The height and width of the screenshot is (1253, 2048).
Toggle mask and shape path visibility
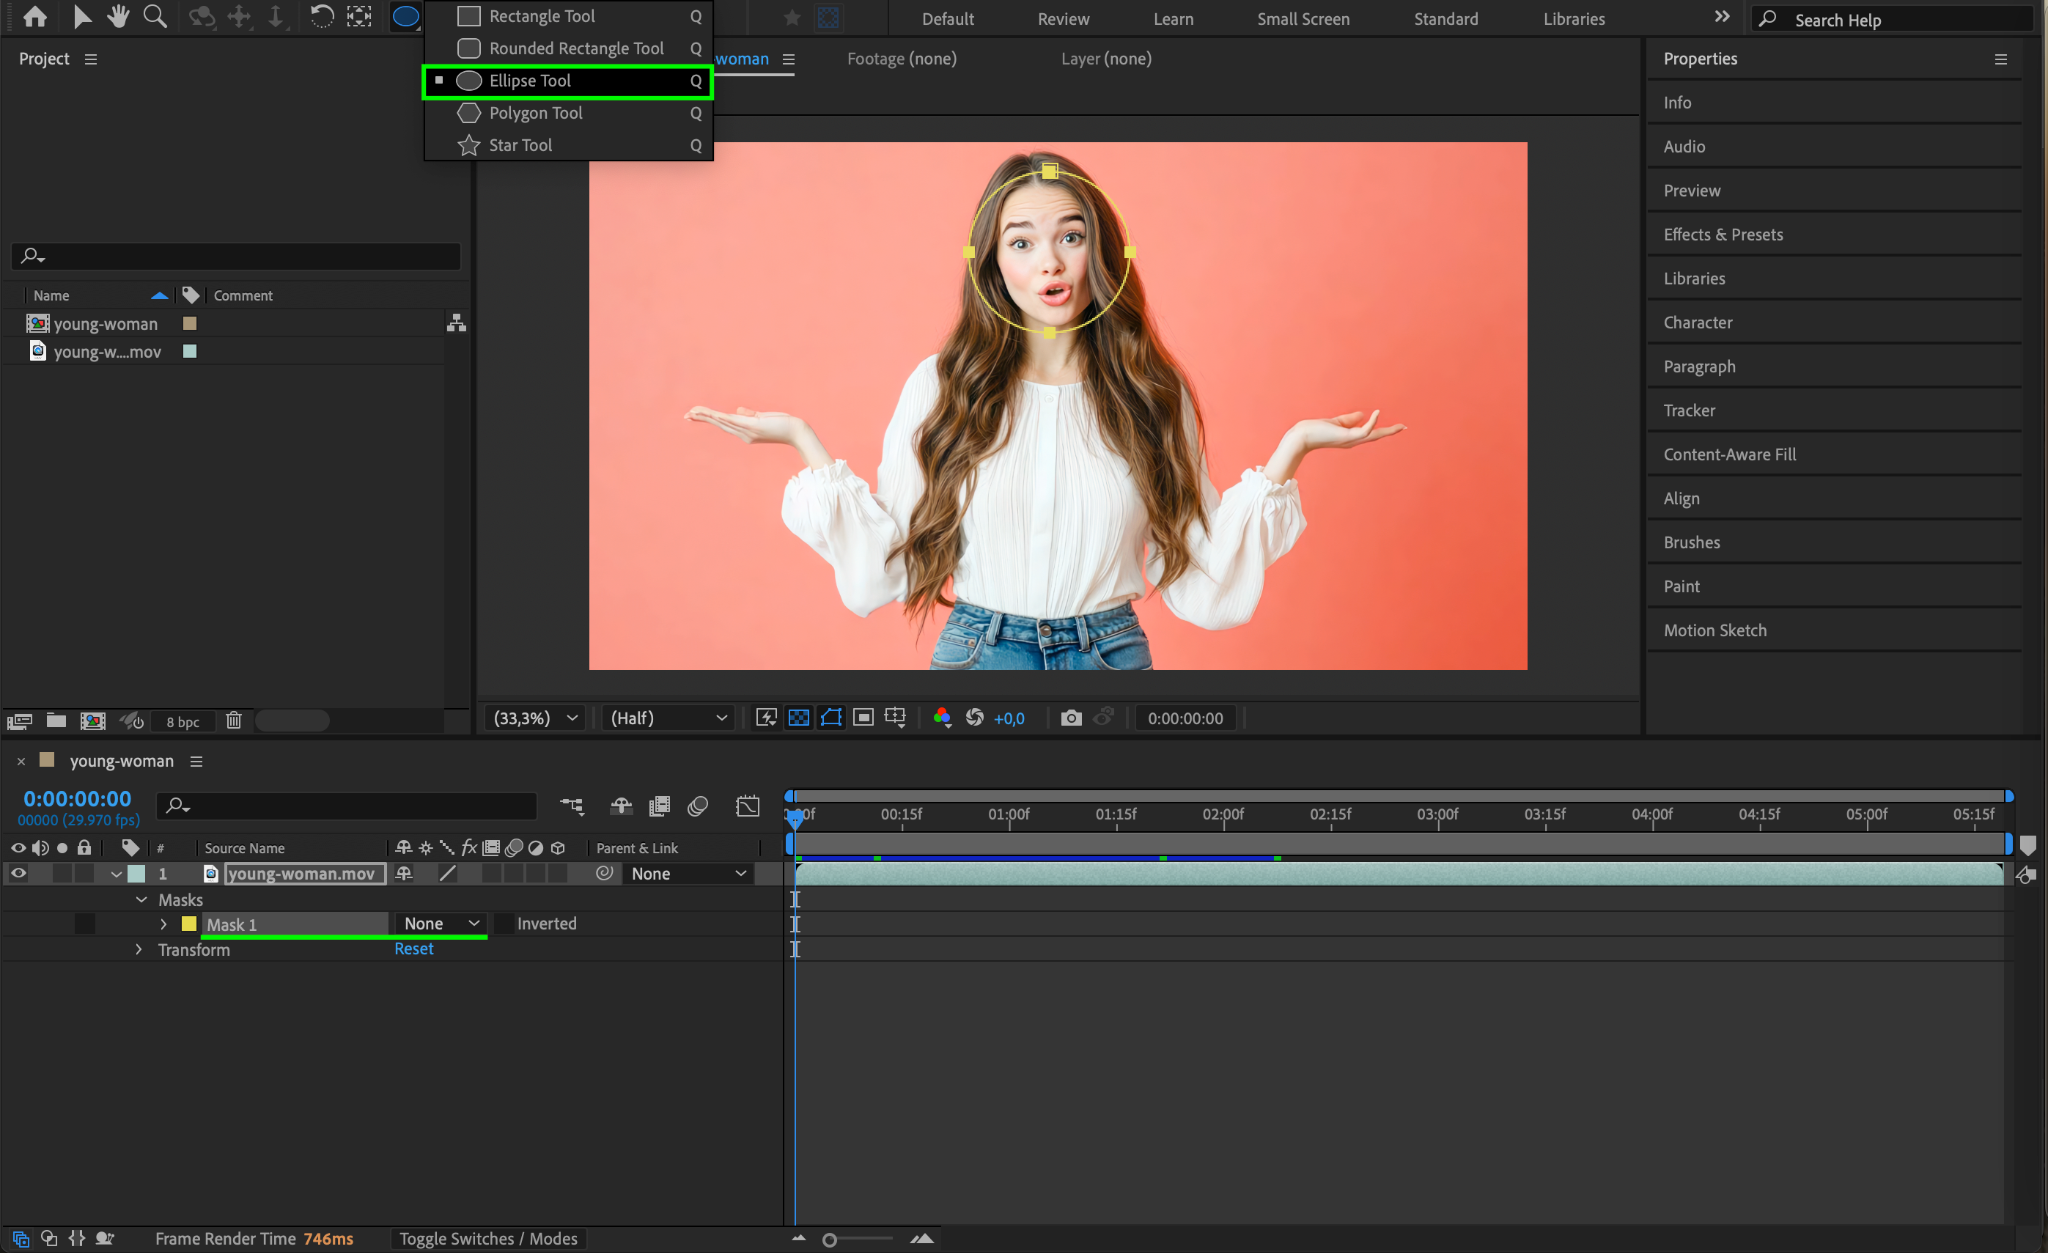pos(831,718)
